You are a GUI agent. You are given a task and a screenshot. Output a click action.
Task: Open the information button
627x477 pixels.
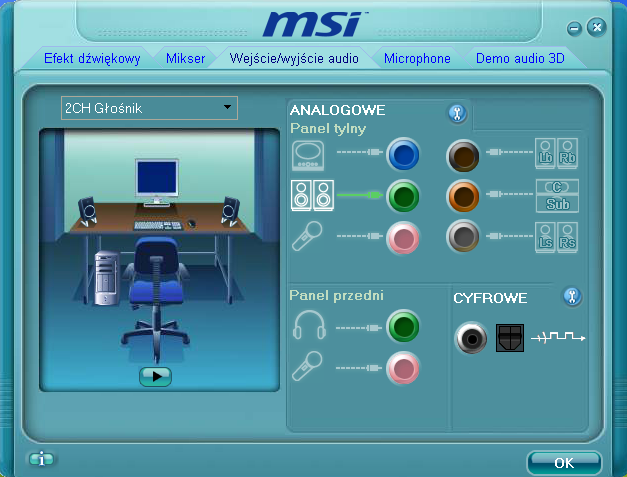pos(41,459)
